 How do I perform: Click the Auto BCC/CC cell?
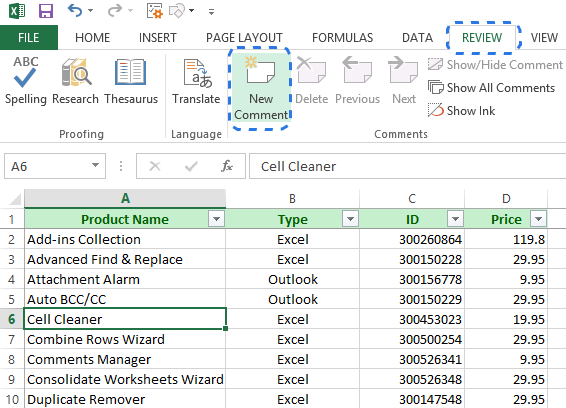[125, 299]
